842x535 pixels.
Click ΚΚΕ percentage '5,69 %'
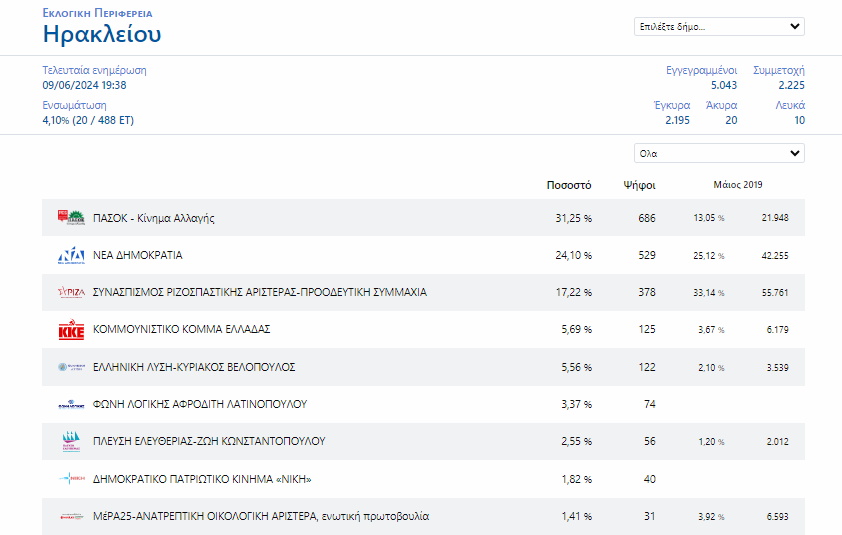click(577, 329)
